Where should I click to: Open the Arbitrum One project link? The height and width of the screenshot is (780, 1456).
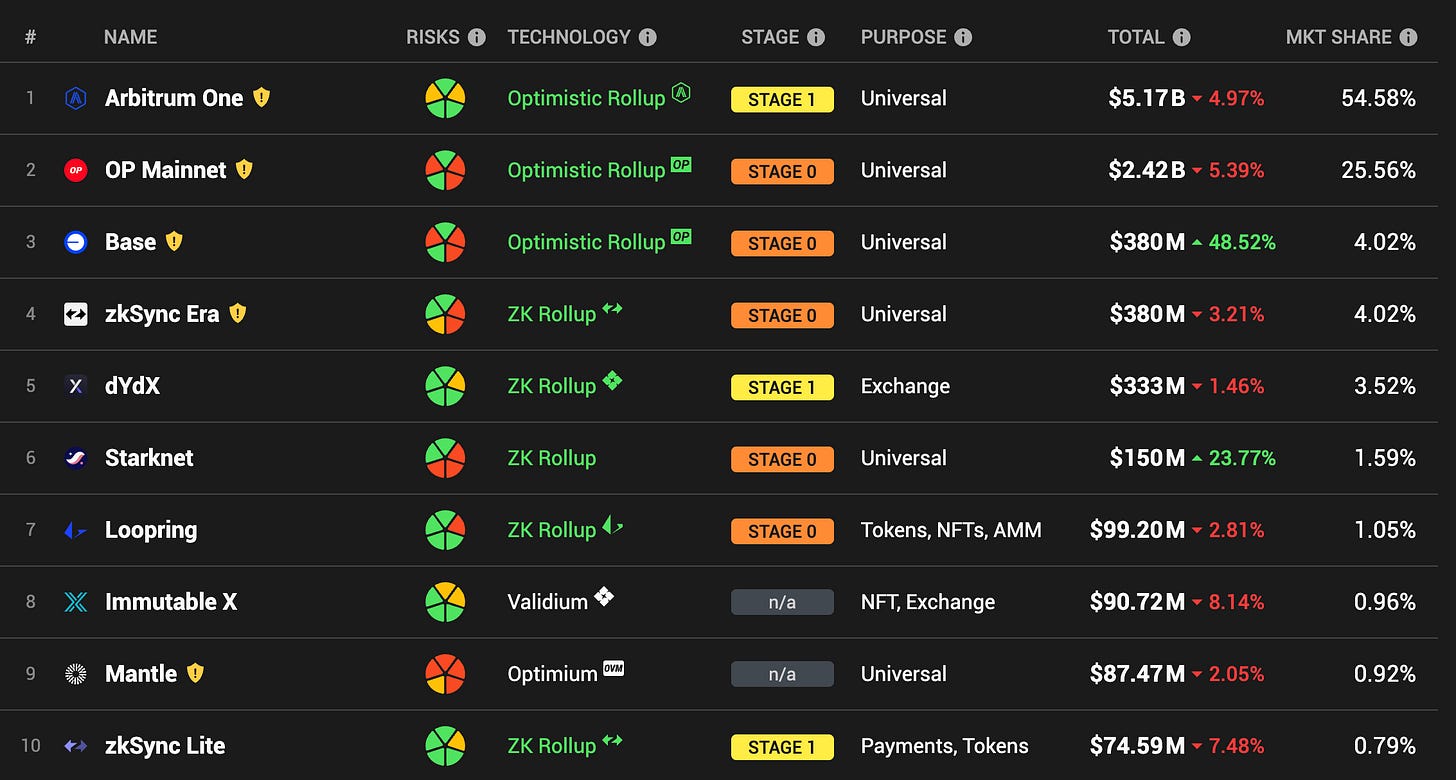coord(174,98)
